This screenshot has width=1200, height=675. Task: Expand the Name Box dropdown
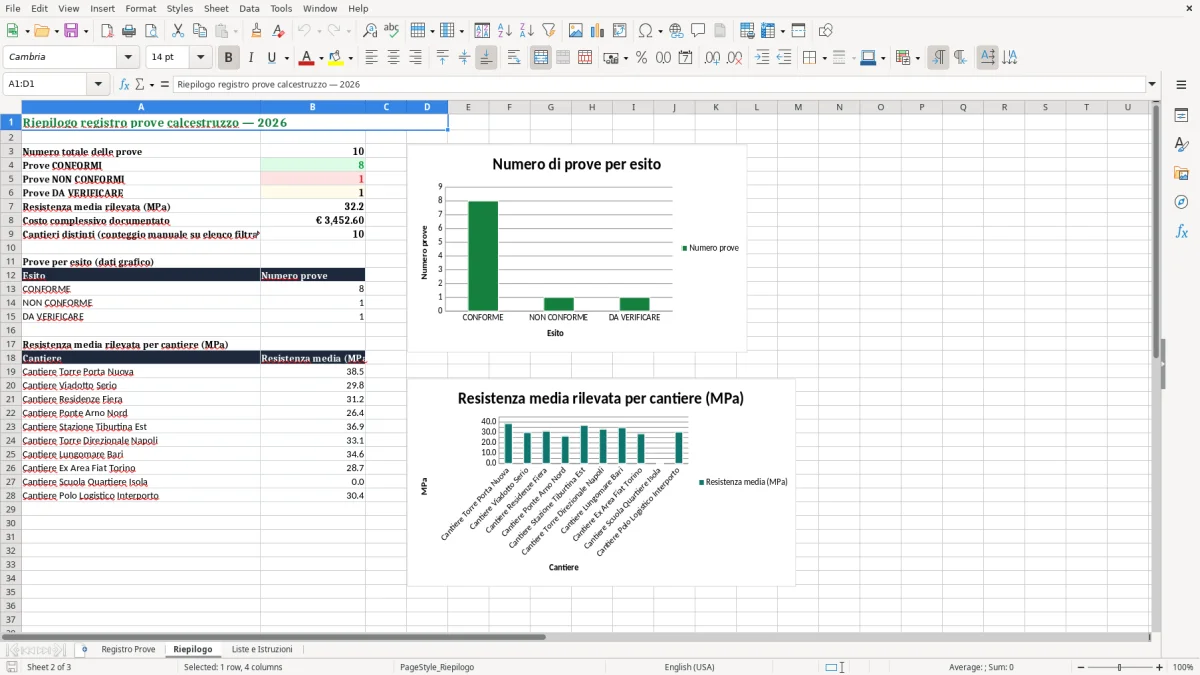99,84
